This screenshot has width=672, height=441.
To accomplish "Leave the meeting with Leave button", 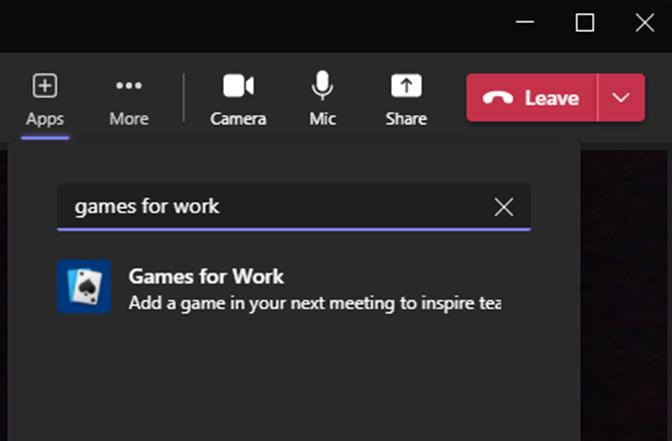I will (532, 98).
